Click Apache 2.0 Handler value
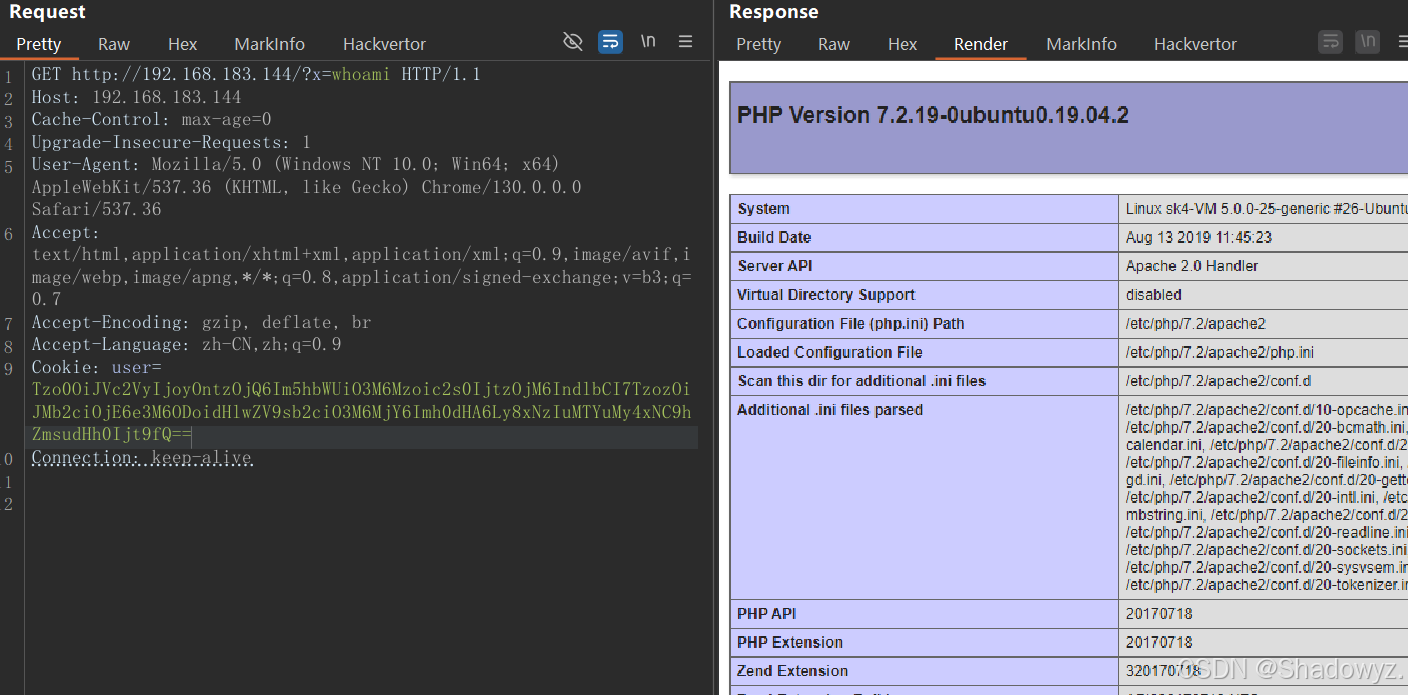This screenshot has height=695, width=1408. [1192, 265]
